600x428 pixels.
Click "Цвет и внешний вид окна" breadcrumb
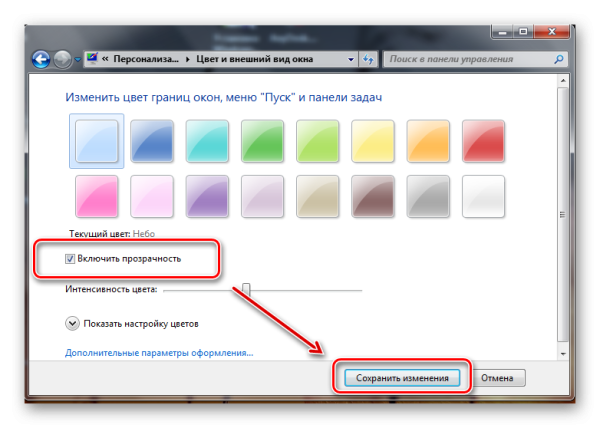(x=259, y=59)
